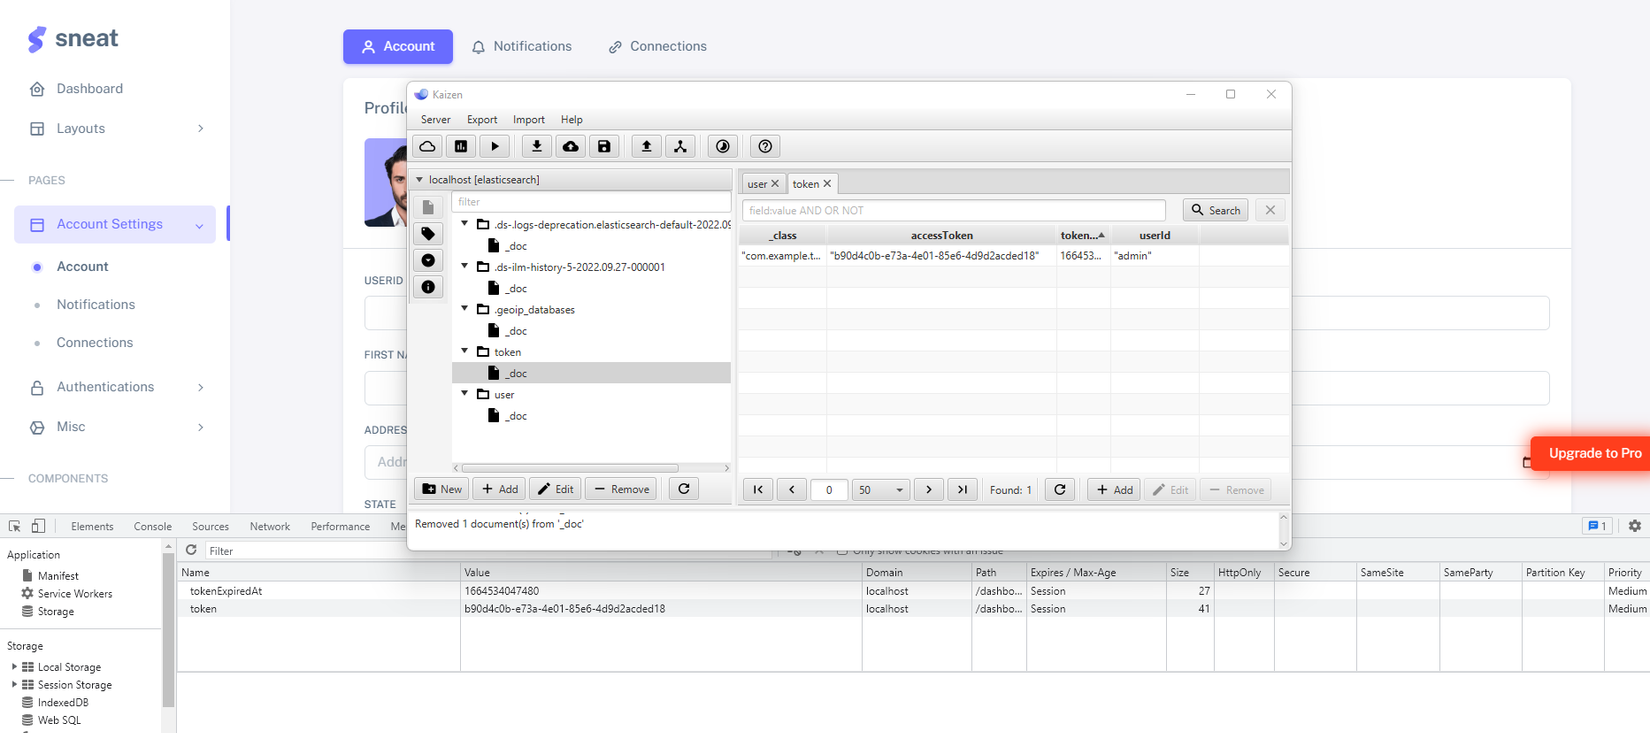1650x733 pixels.
Task: Click Upgrade to Pro button
Action: click(1593, 453)
